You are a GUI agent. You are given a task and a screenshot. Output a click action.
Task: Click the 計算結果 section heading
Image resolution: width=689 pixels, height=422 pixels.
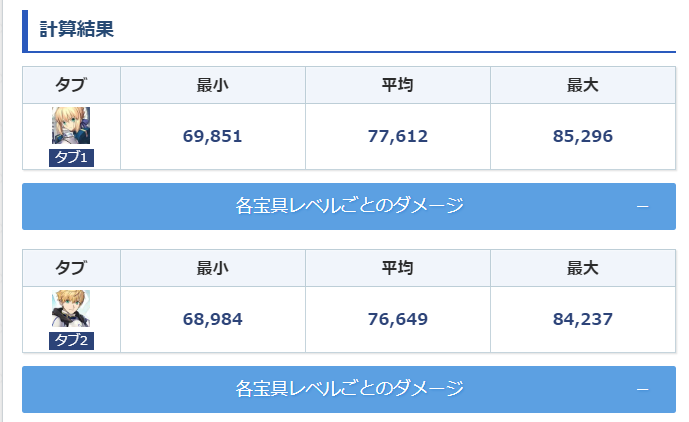(77, 30)
